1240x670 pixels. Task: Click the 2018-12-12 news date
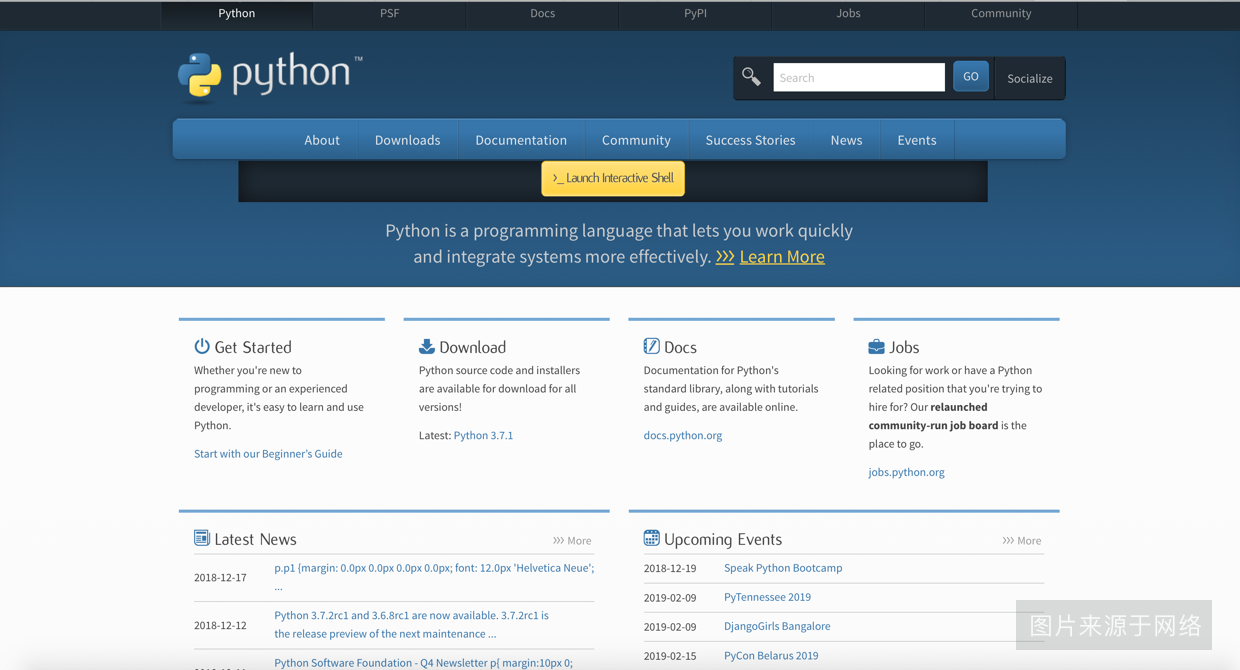click(220, 625)
